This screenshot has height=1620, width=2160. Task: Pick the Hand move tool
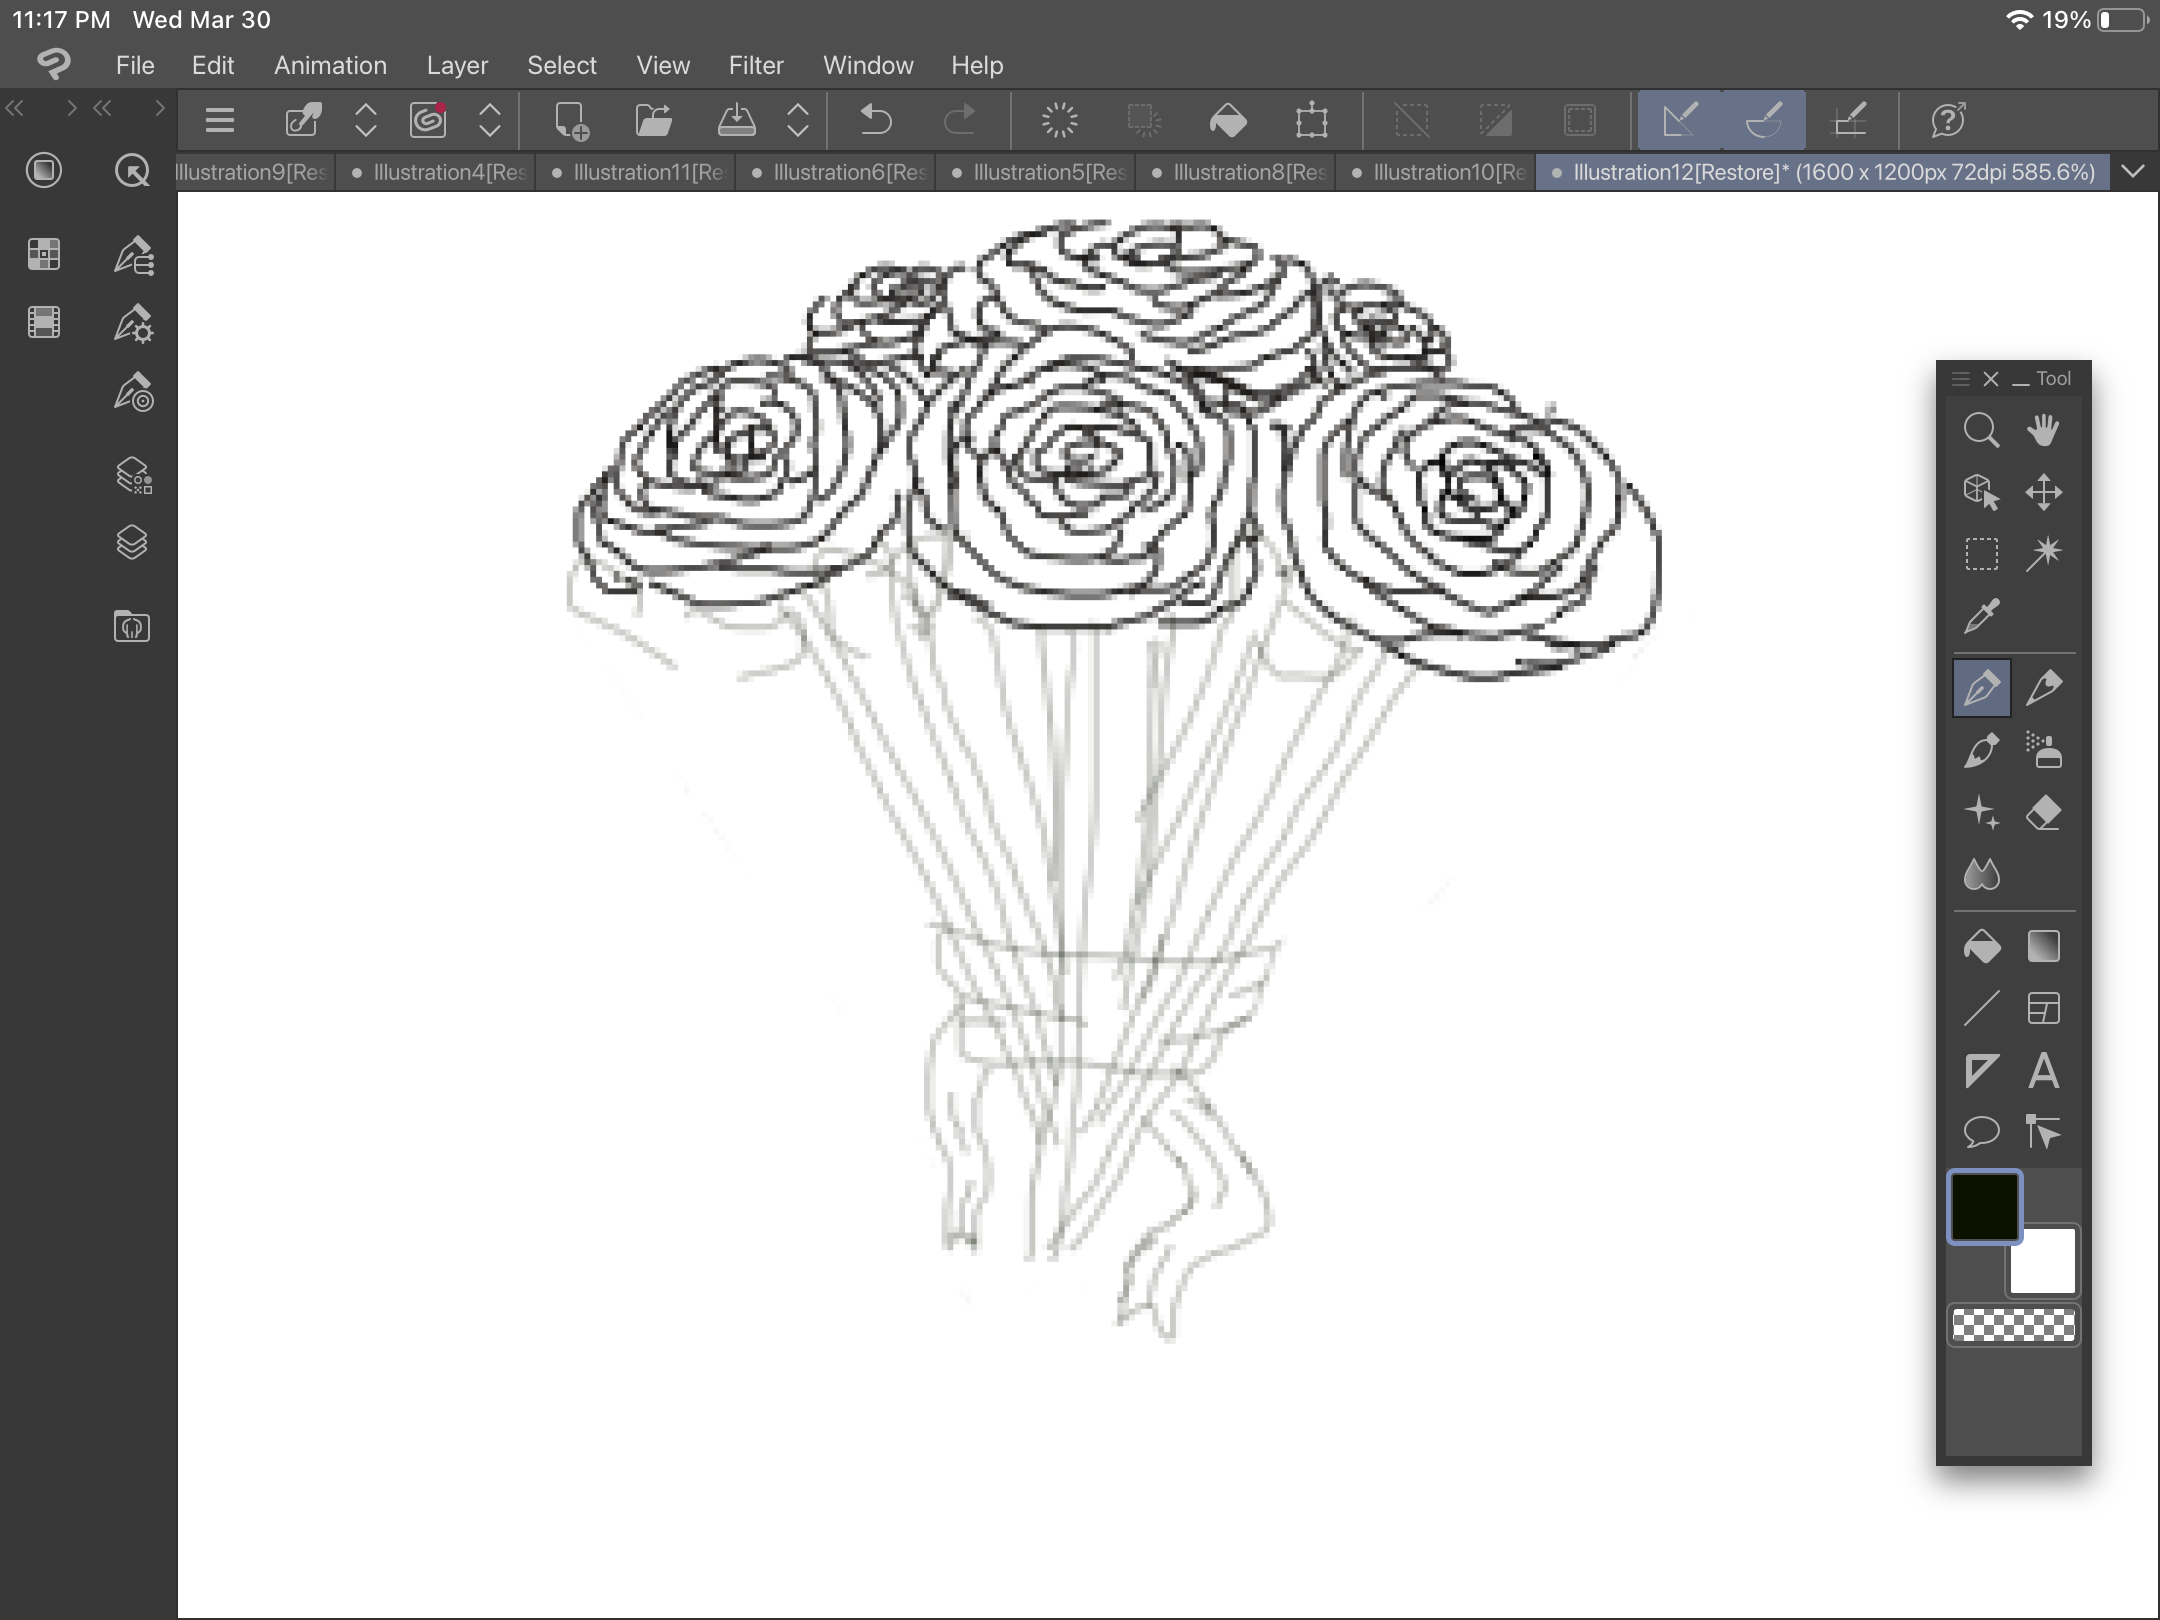pos(2043,430)
